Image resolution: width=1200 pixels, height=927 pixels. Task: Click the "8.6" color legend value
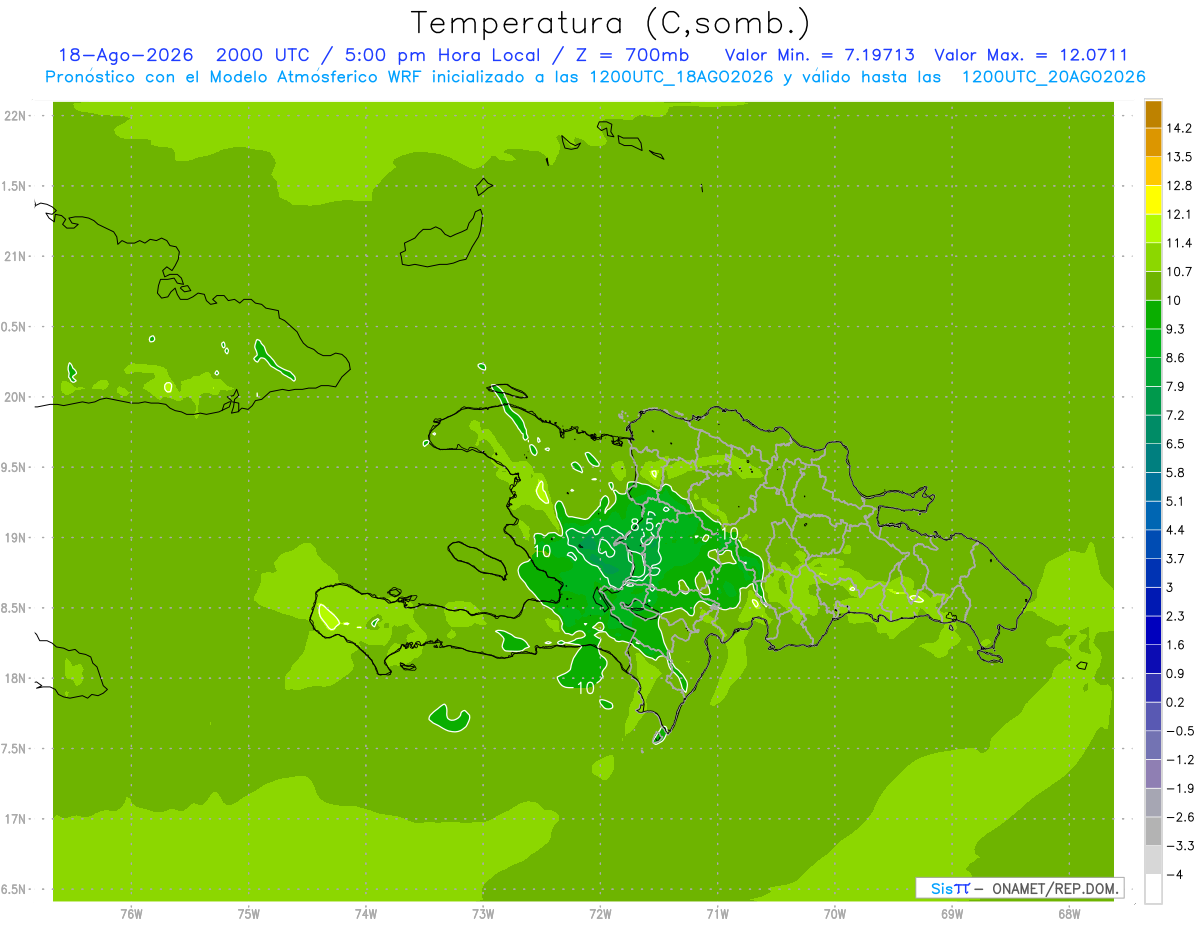tap(1175, 357)
